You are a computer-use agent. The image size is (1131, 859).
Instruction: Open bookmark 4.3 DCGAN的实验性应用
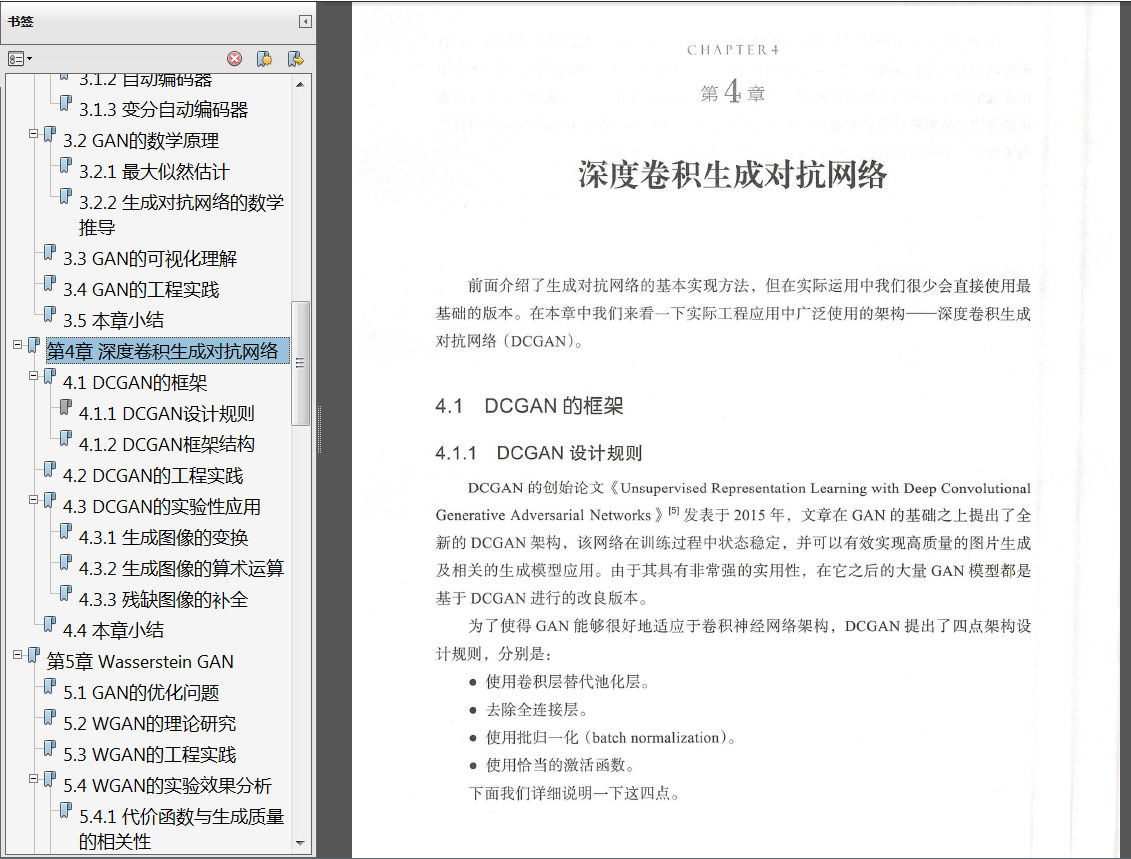click(x=162, y=506)
